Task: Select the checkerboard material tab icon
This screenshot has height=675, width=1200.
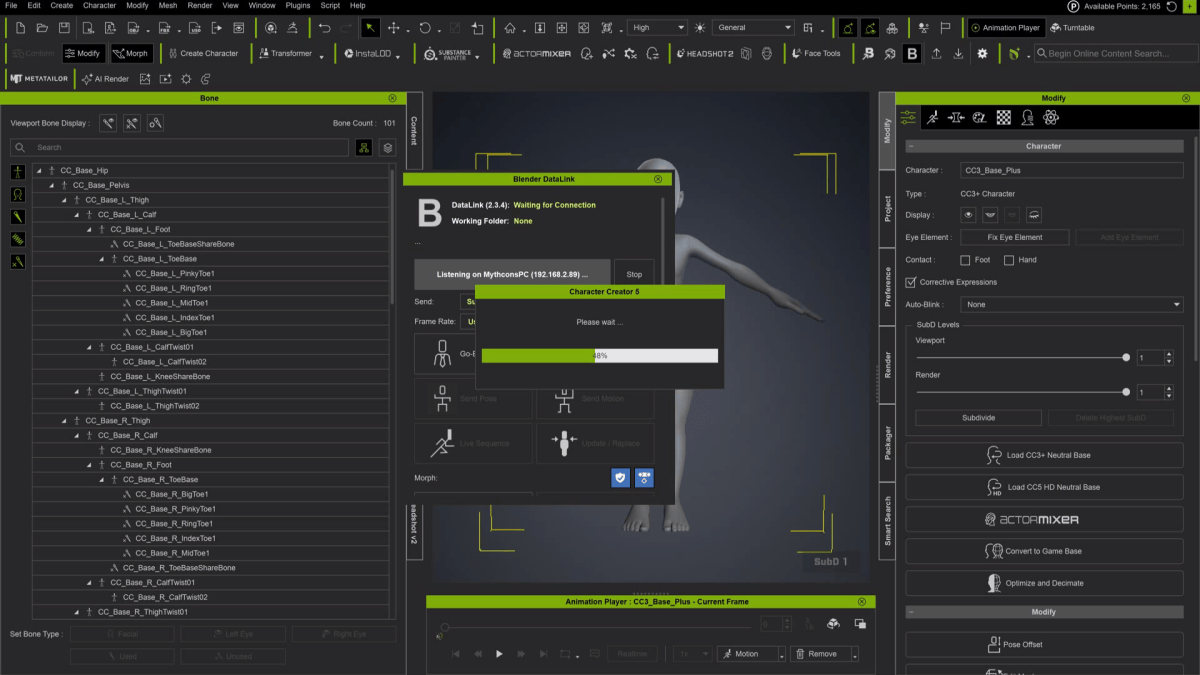Action: click(x=1003, y=117)
